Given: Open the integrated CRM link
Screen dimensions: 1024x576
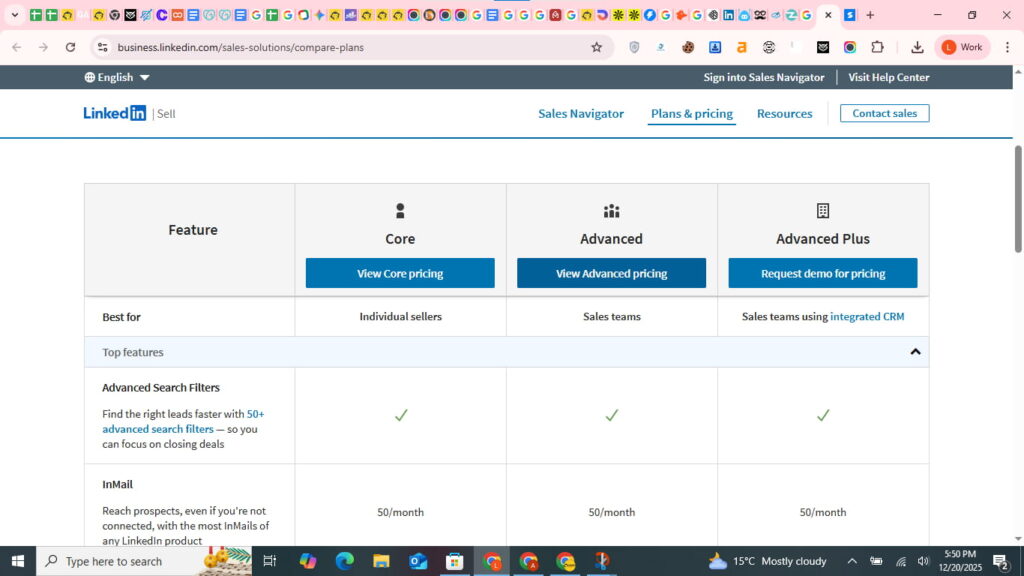Looking at the screenshot, I should 866,316.
